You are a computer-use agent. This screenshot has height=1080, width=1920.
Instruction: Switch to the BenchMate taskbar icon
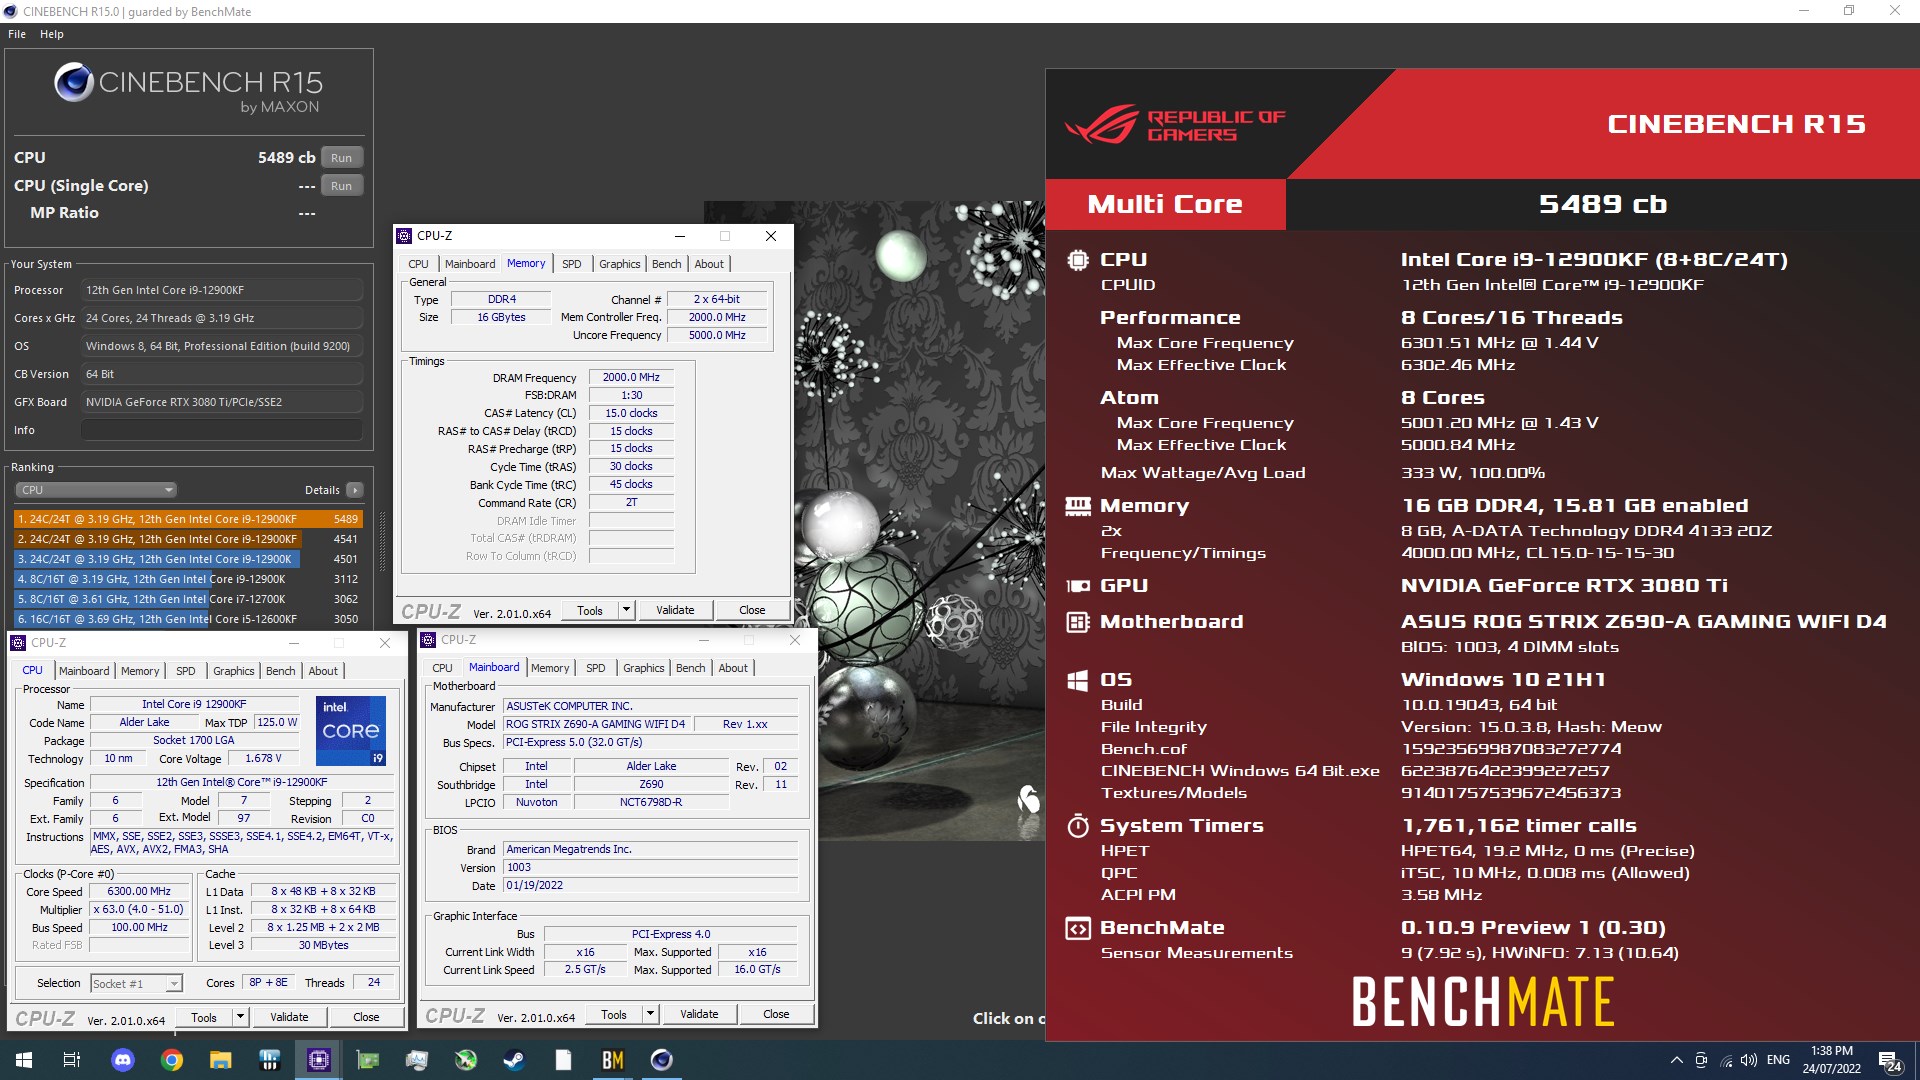click(612, 1060)
